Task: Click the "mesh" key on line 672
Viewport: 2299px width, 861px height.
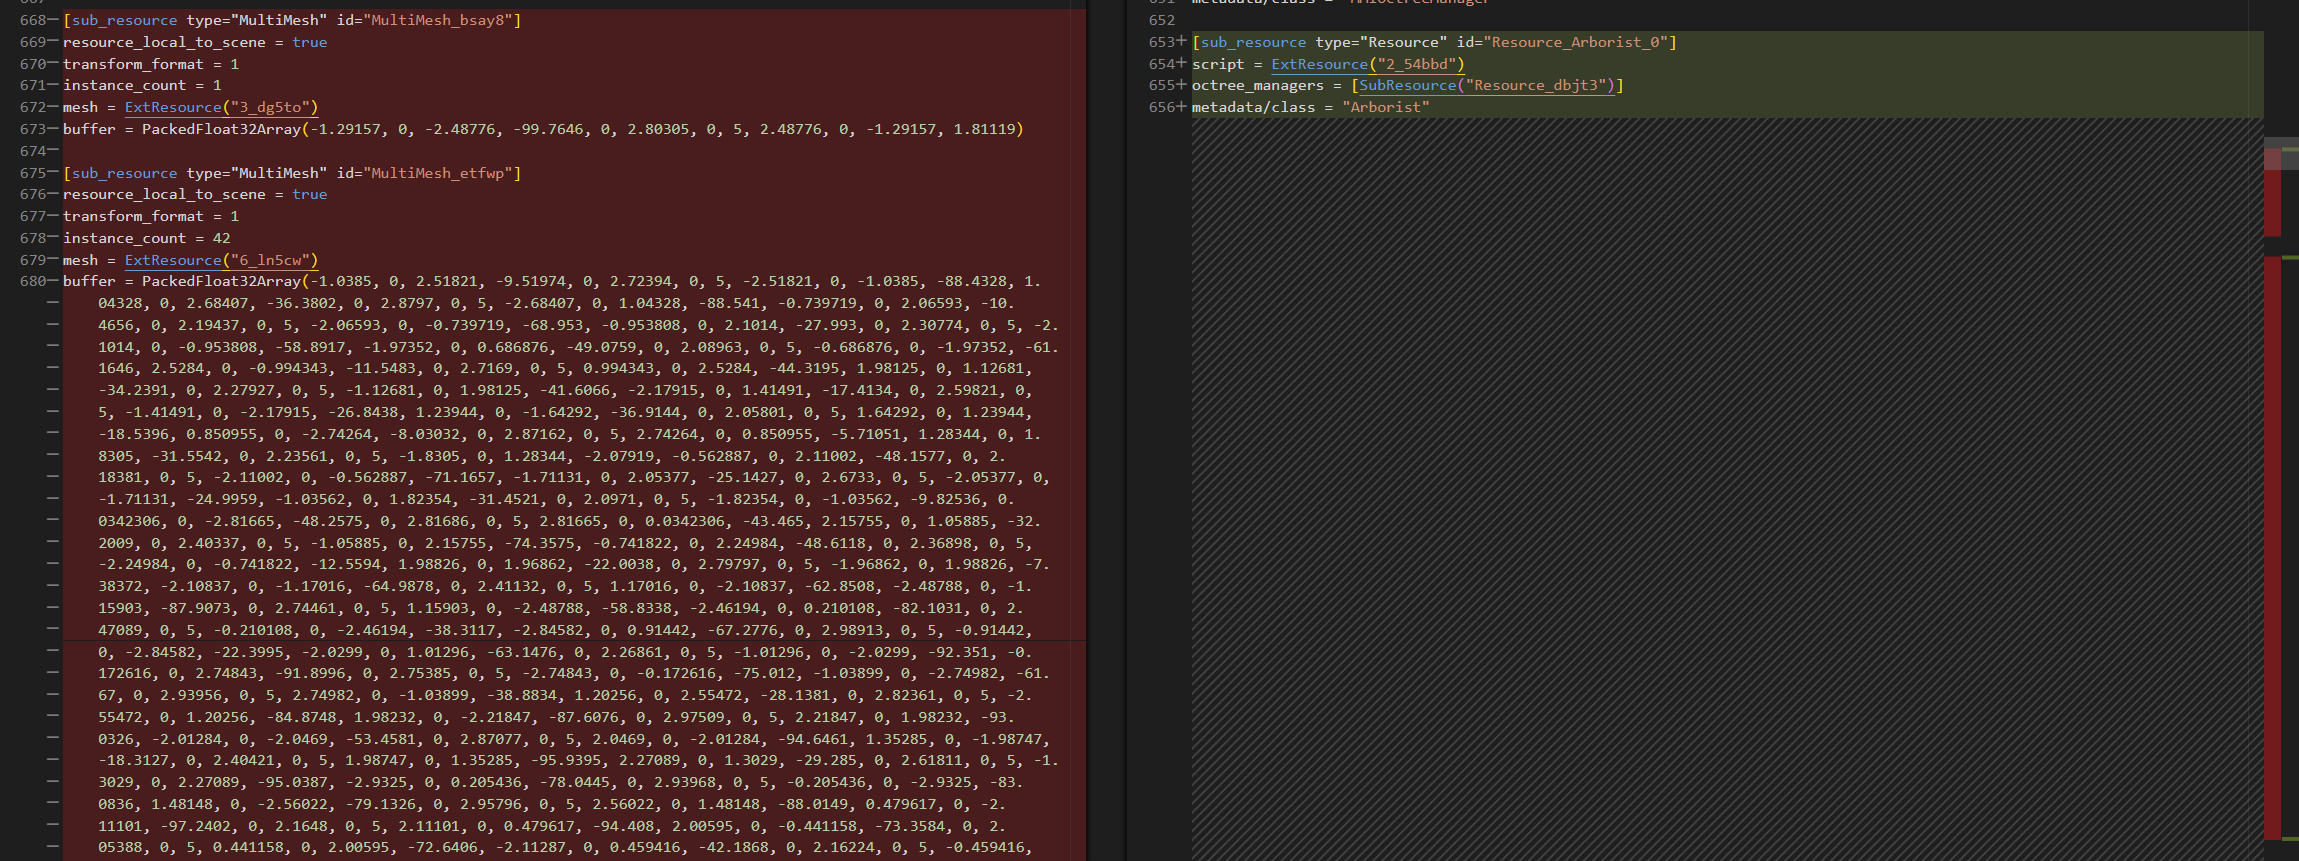Action: click(80, 107)
